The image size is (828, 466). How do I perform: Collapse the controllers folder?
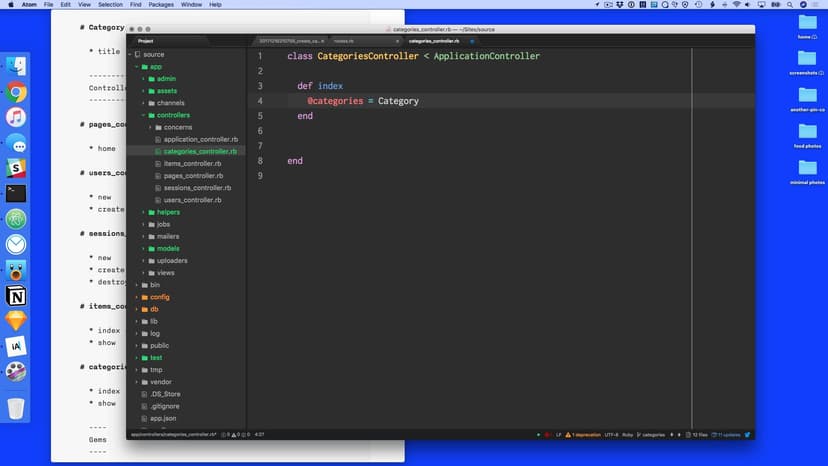pyautogui.click(x=173, y=115)
